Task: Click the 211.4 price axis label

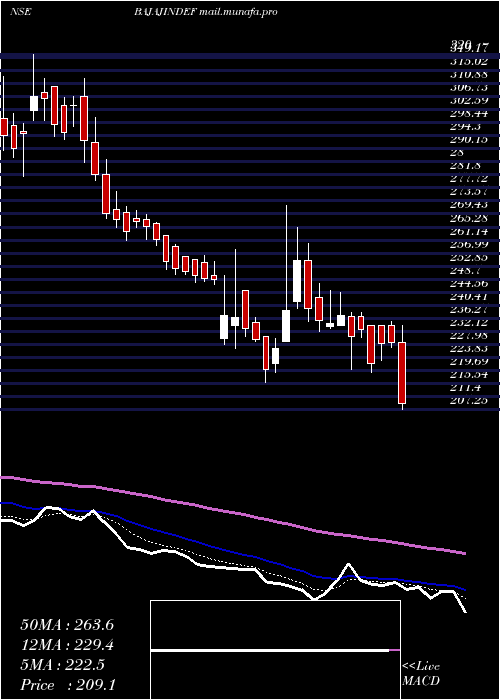Action: (465, 388)
